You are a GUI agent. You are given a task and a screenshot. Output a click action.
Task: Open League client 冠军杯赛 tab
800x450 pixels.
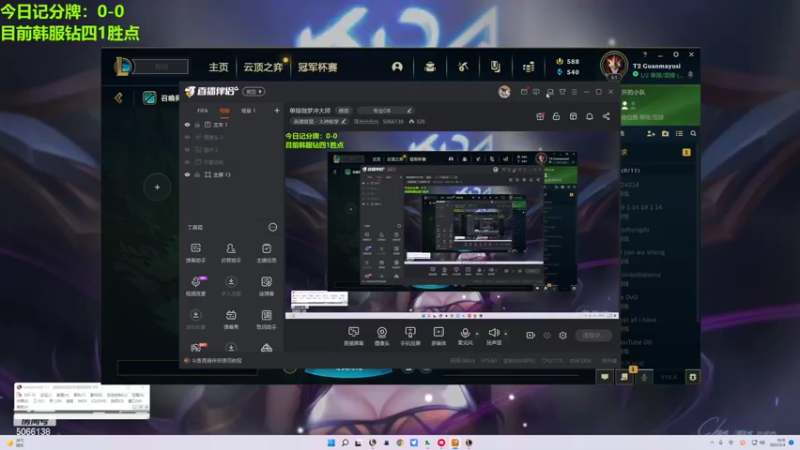pos(317,67)
